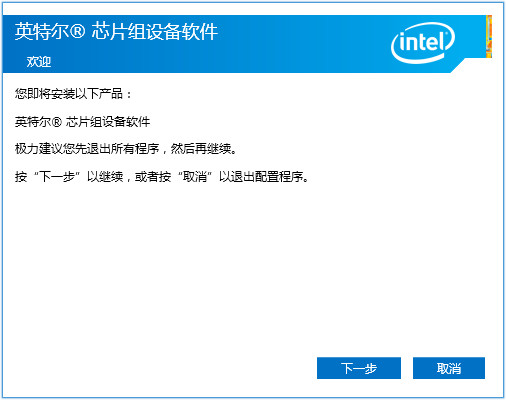Click the header title 英特尔® 芯片组设备软件
This screenshot has height=400, width=506.
point(116,32)
